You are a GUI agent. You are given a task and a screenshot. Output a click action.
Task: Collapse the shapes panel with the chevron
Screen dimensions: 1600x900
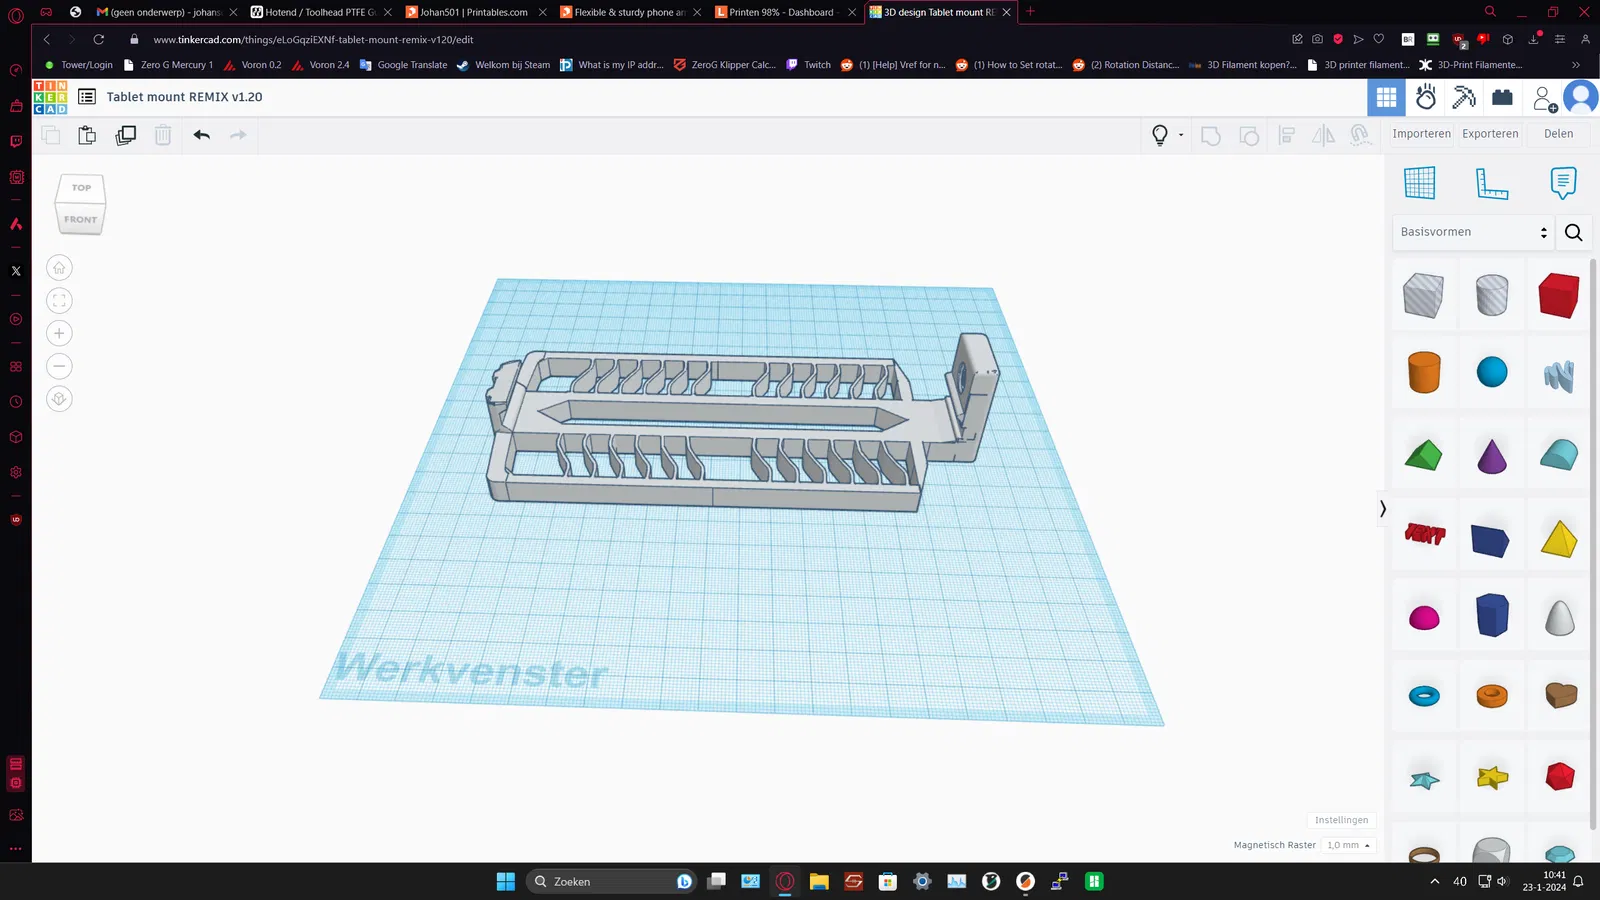click(1383, 509)
